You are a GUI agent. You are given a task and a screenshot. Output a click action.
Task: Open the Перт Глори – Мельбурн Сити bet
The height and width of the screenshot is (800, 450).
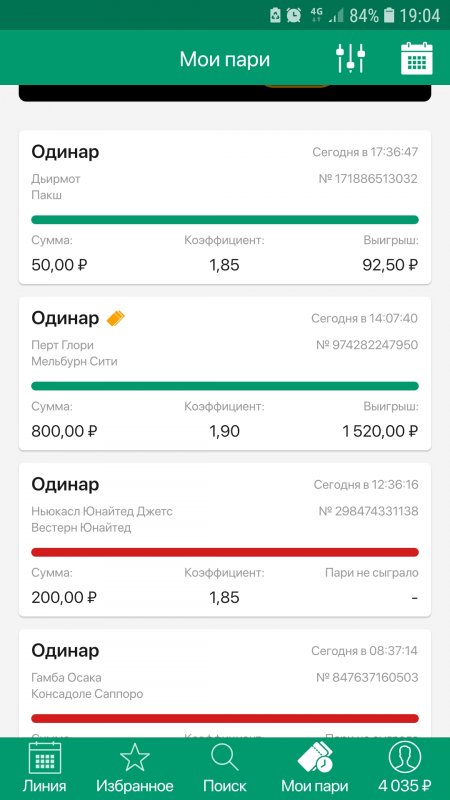point(225,373)
